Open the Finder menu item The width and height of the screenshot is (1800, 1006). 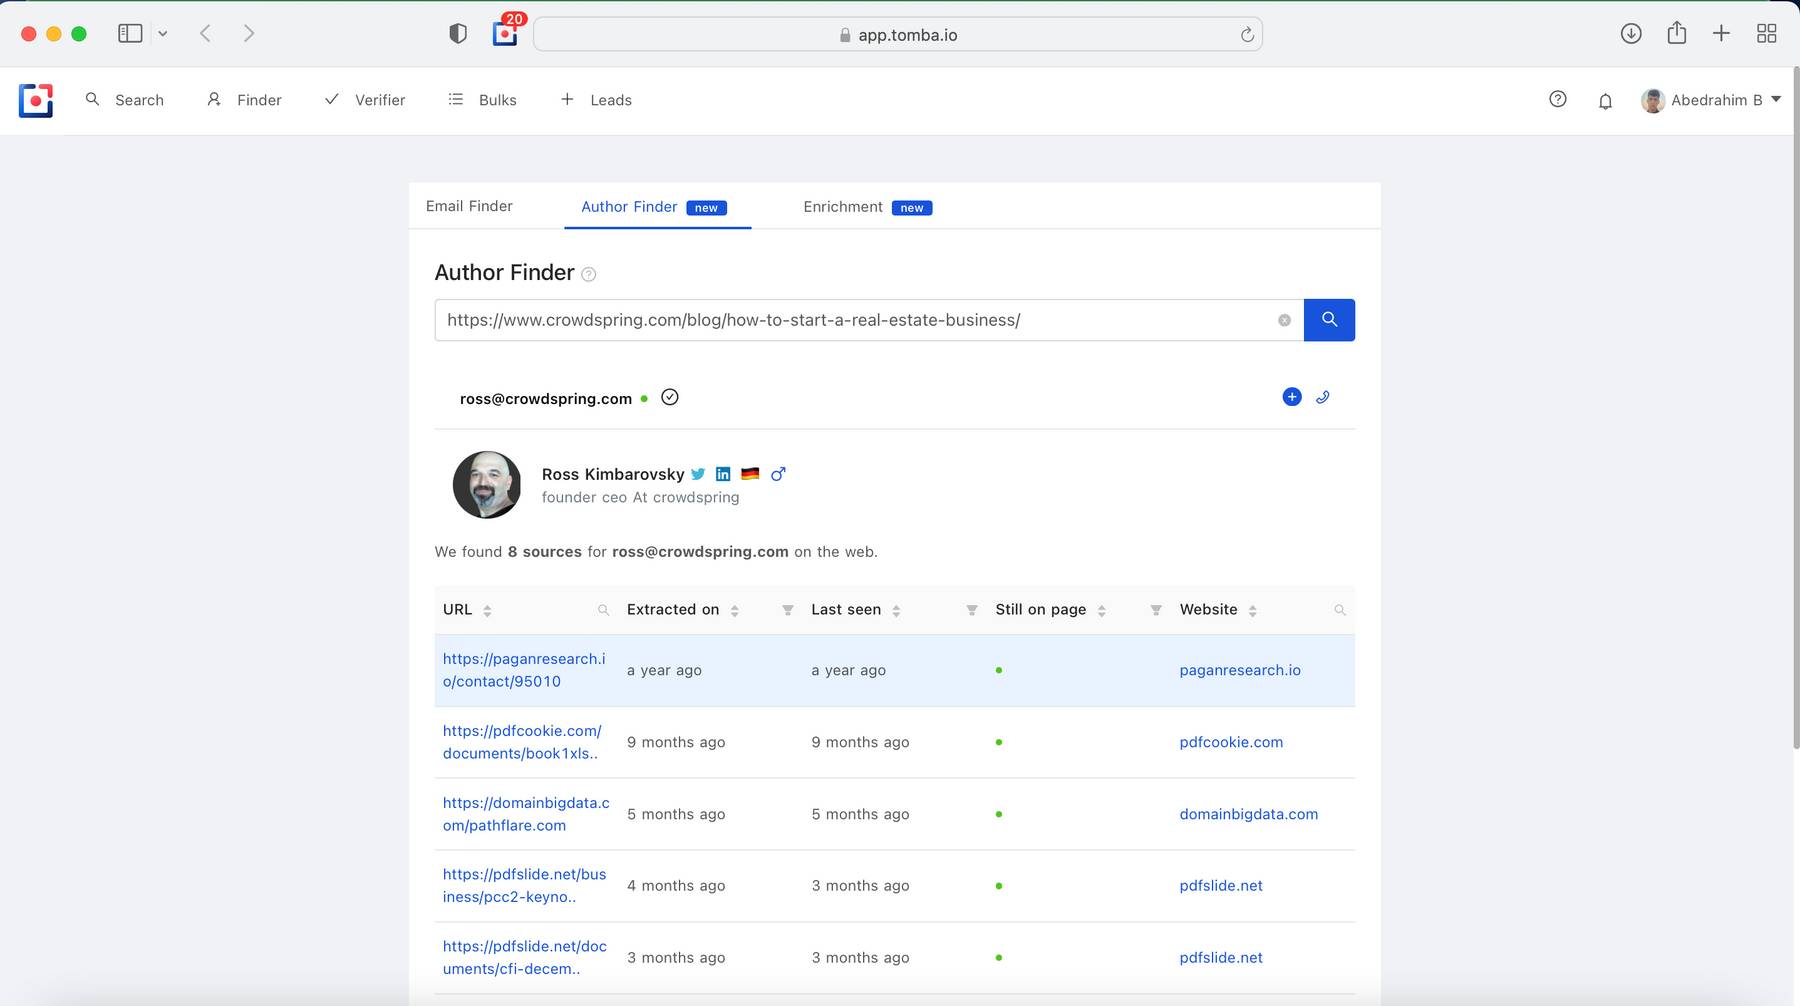pos(245,100)
